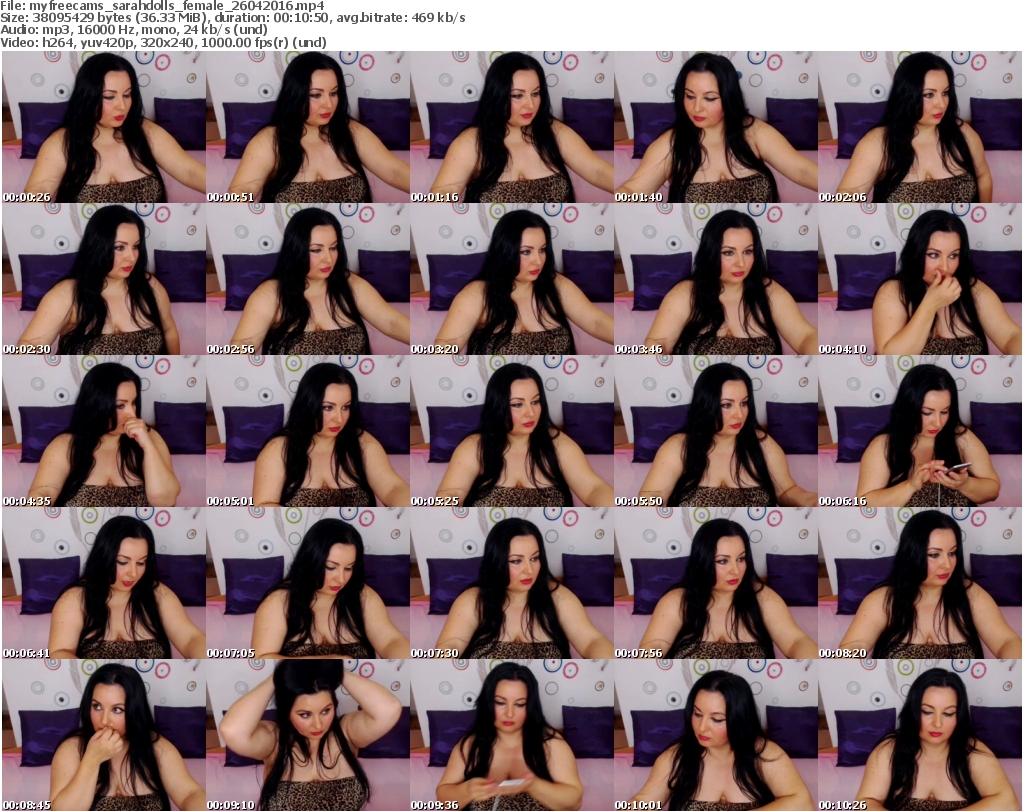Open the thumbnail frame stamped 00:02:56
This screenshot has width=1024, height=811.
pos(308,279)
